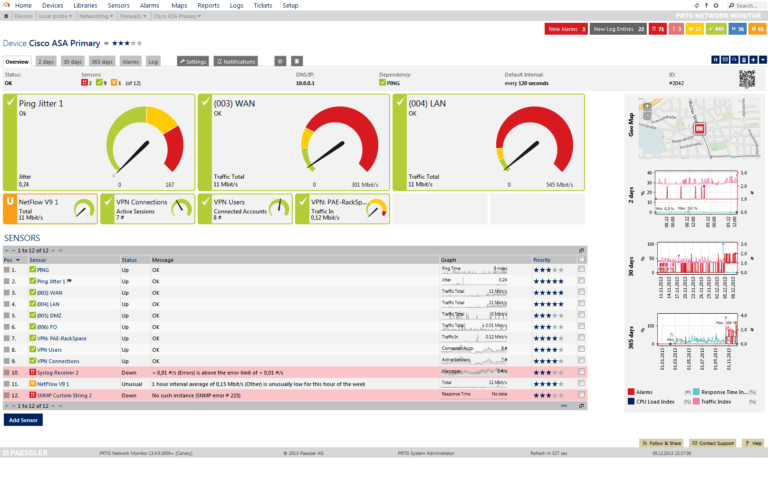Viewport: 768px width, 491px height.
Task: Scan the QR code icon for this device
Action: (748, 80)
